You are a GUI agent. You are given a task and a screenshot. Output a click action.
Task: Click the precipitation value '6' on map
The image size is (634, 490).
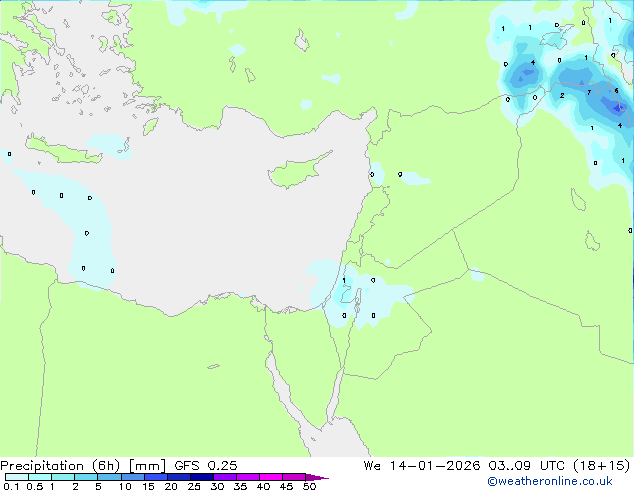[x=616, y=91]
